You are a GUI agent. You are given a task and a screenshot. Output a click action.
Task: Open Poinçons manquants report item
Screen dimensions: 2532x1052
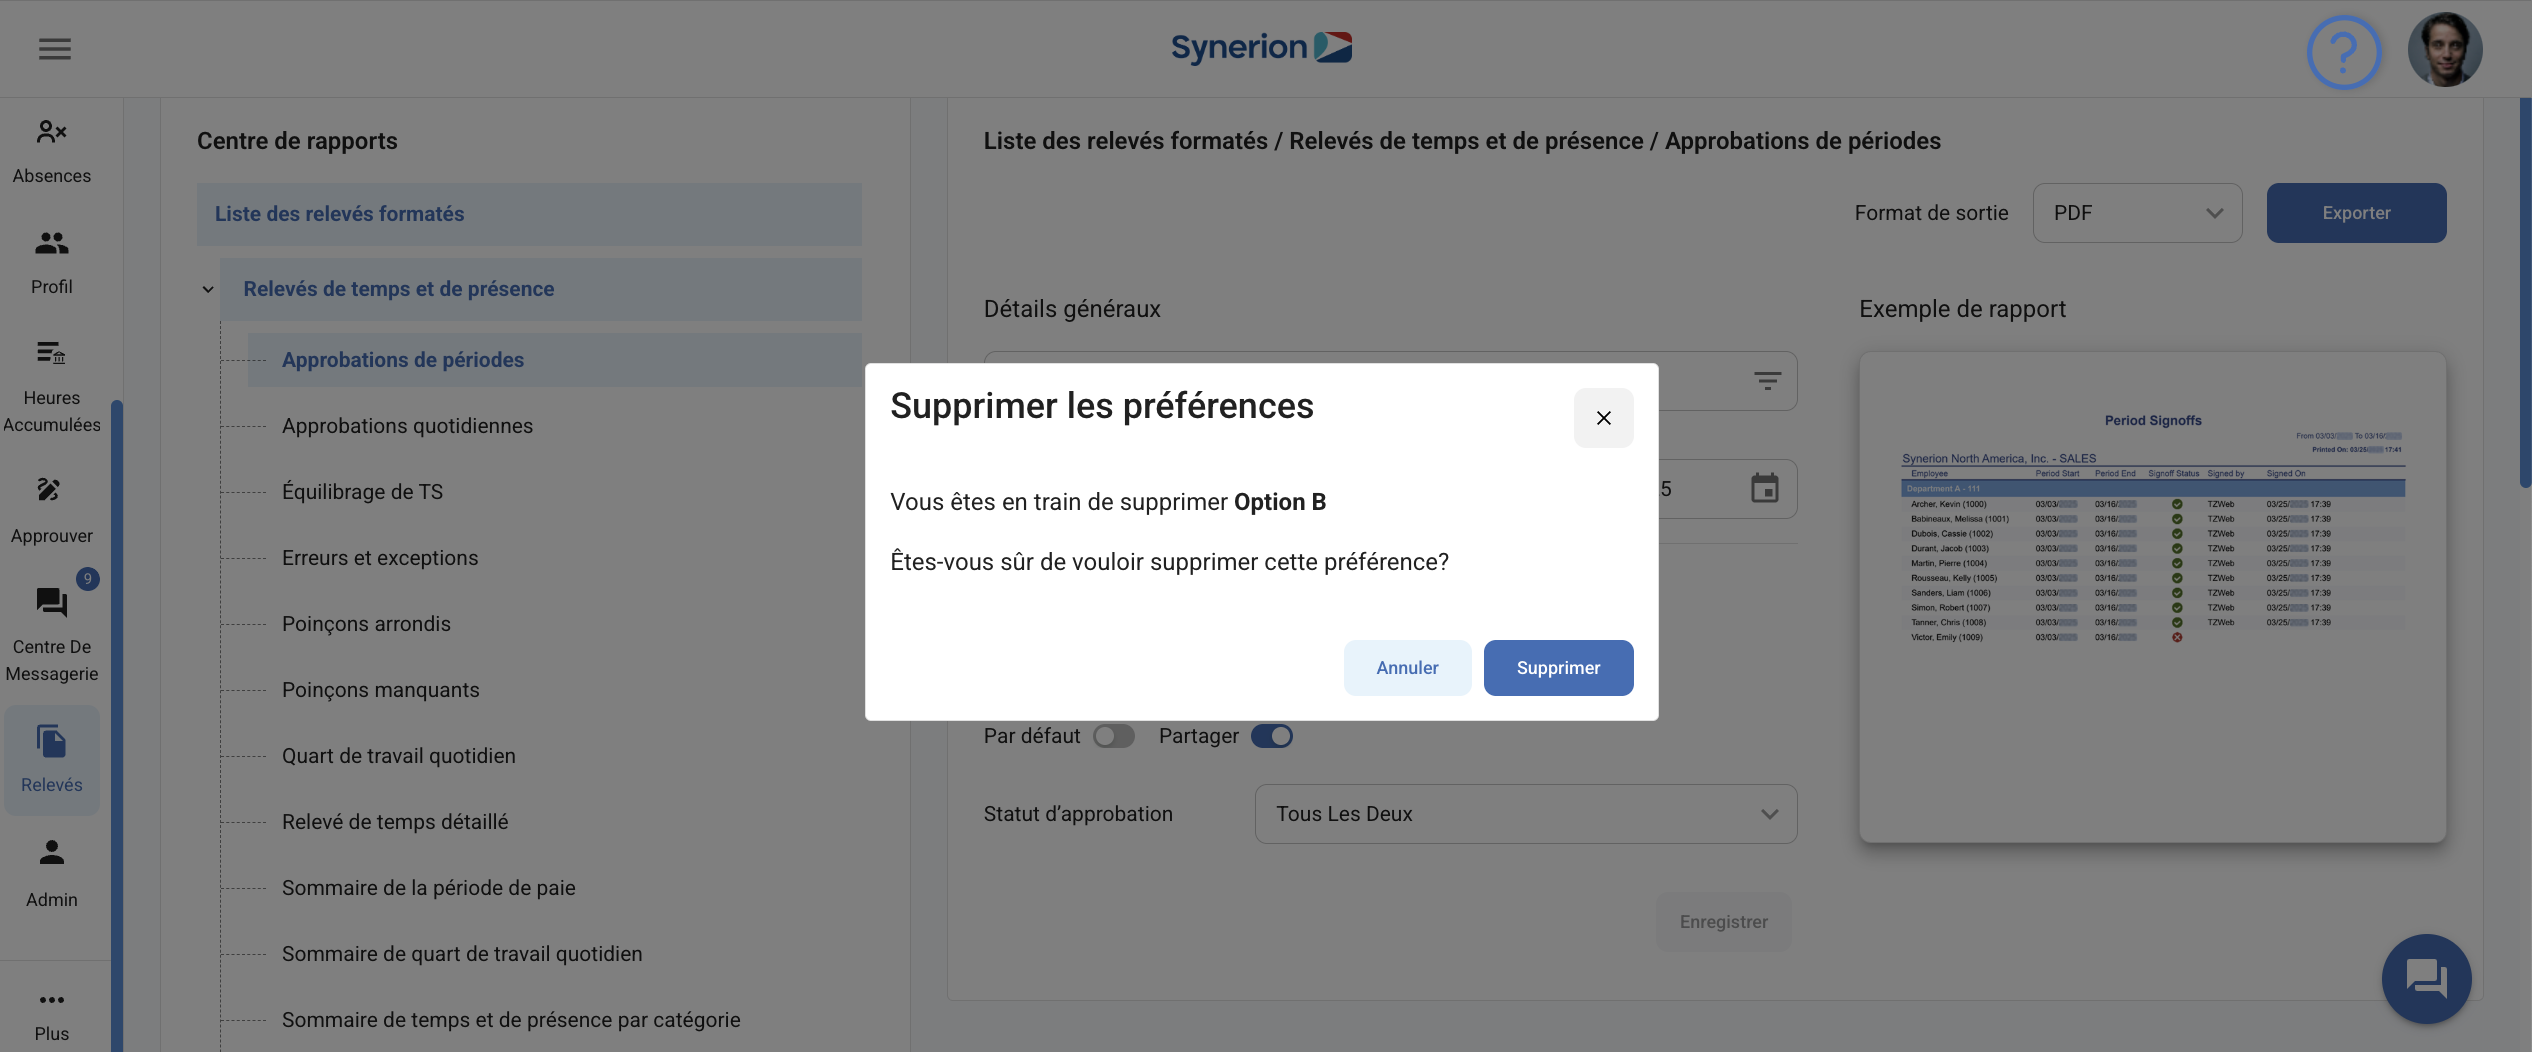(380, 690)
